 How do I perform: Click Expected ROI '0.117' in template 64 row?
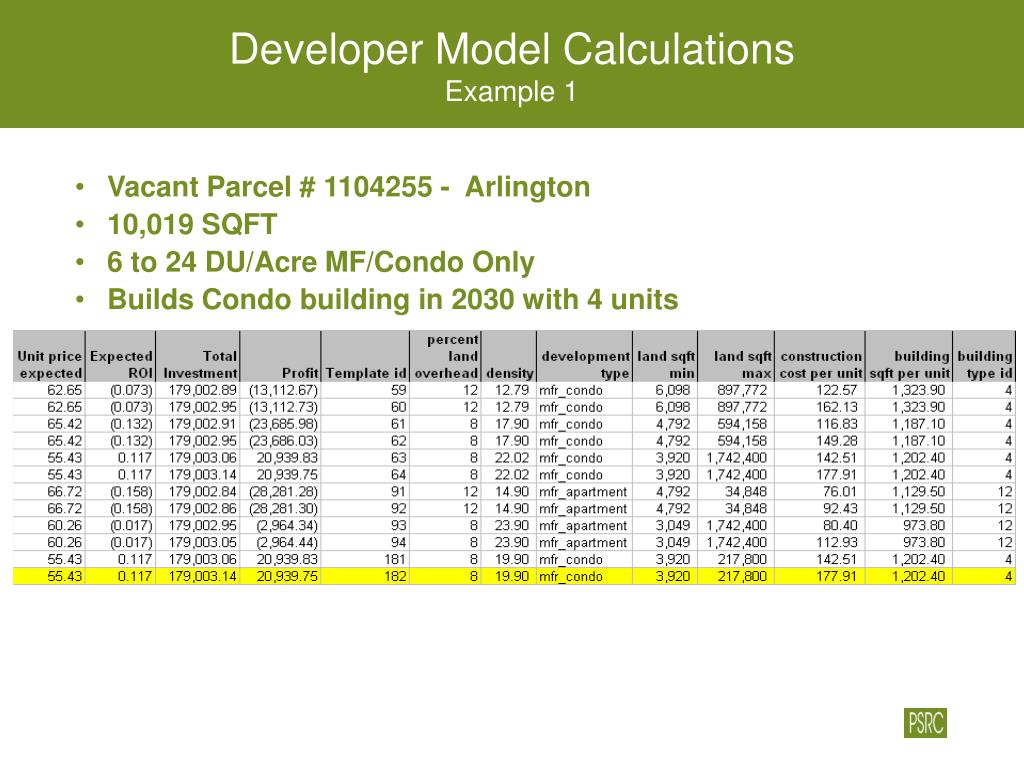pos(121,475)
